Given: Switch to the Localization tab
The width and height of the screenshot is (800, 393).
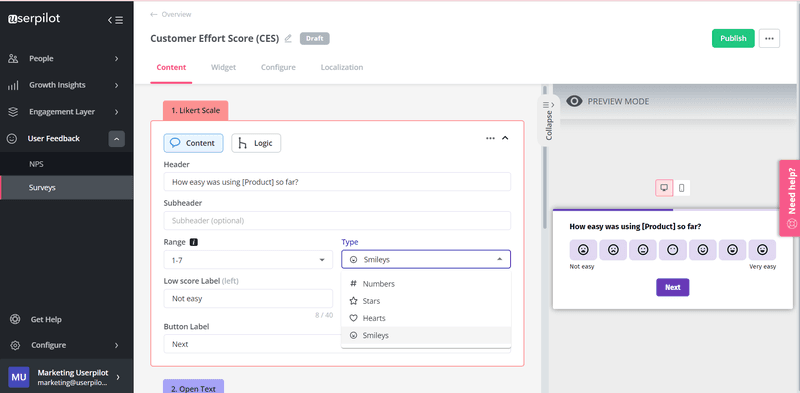Looking at the screenshot, I should [x=342, y=67].
